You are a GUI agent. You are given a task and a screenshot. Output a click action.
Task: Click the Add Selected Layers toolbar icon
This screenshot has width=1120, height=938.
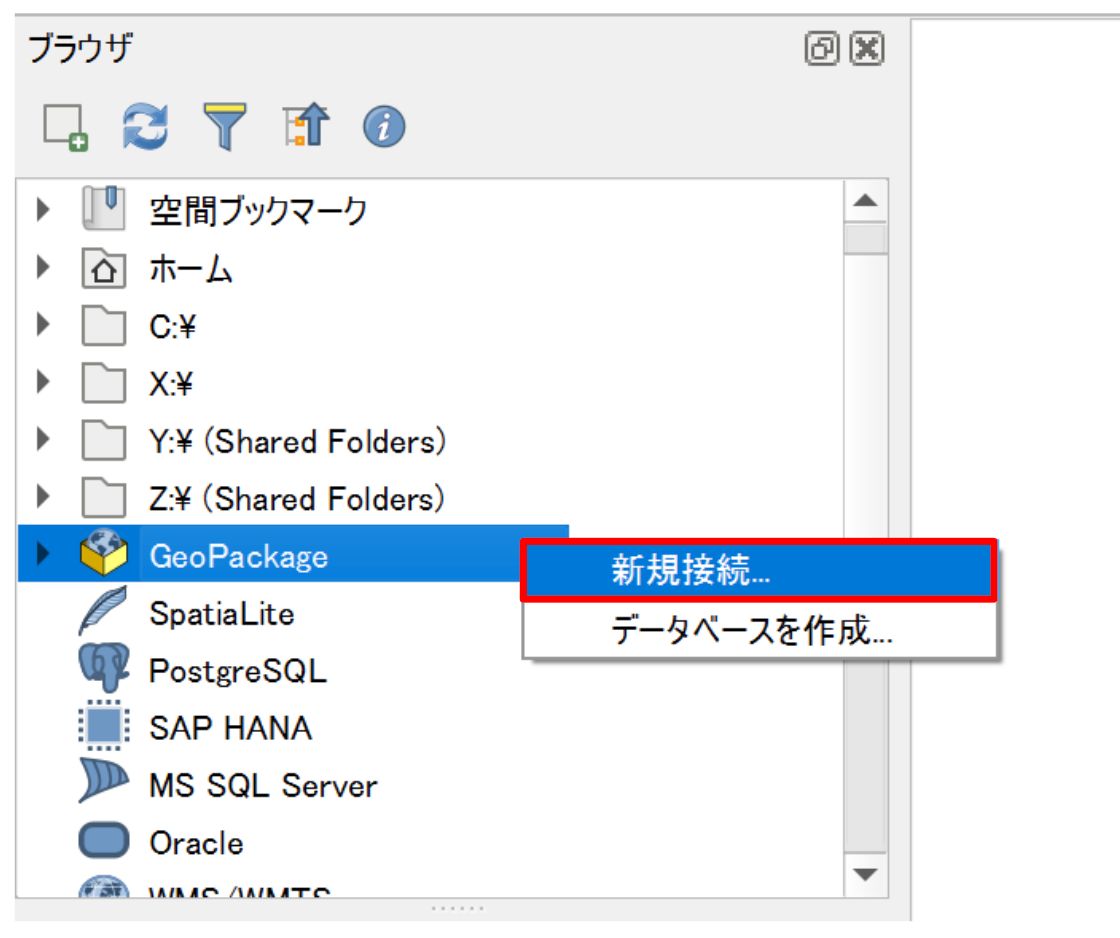tap(66, 127)
